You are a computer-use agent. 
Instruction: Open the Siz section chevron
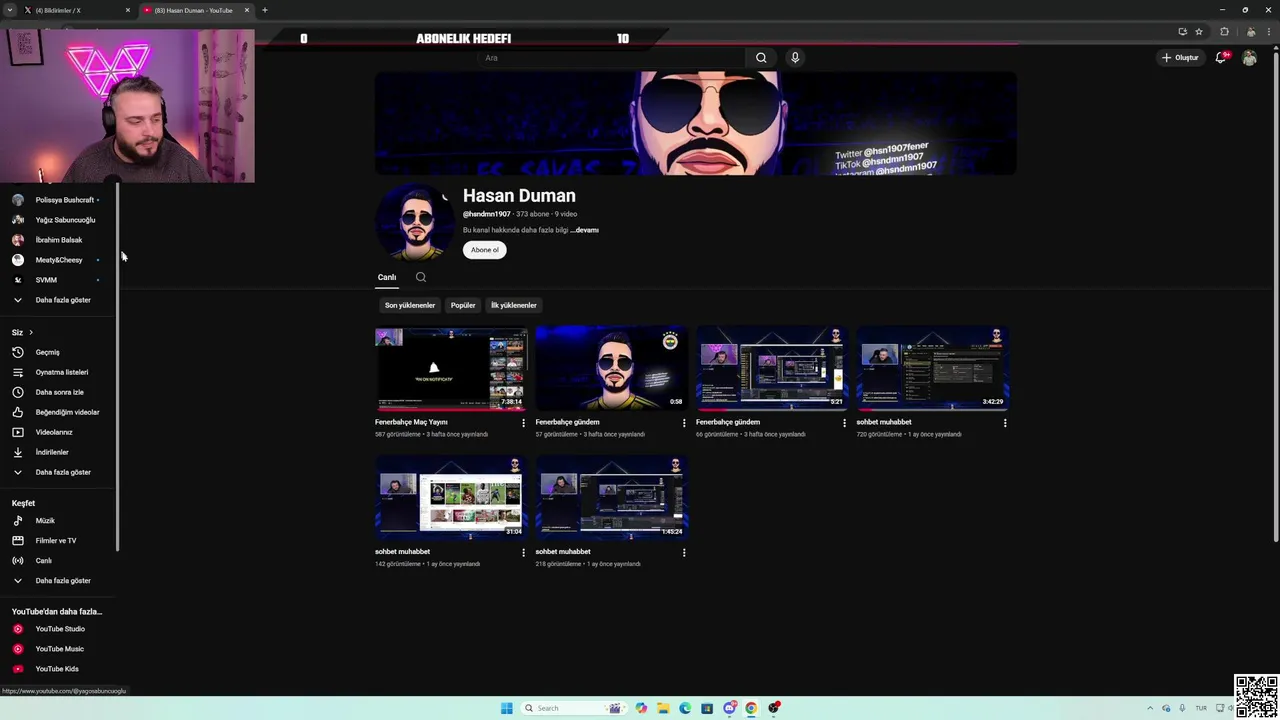30,332
